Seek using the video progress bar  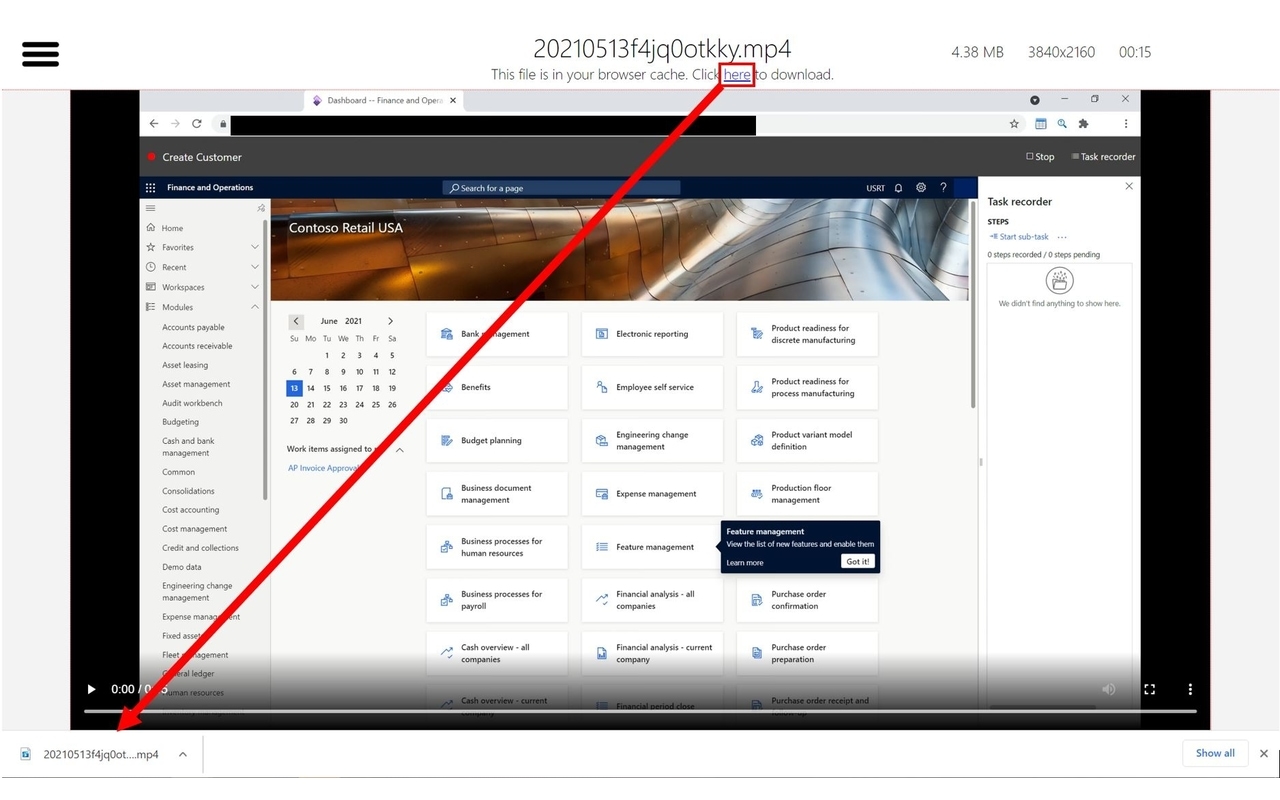(x=620, y=712)
